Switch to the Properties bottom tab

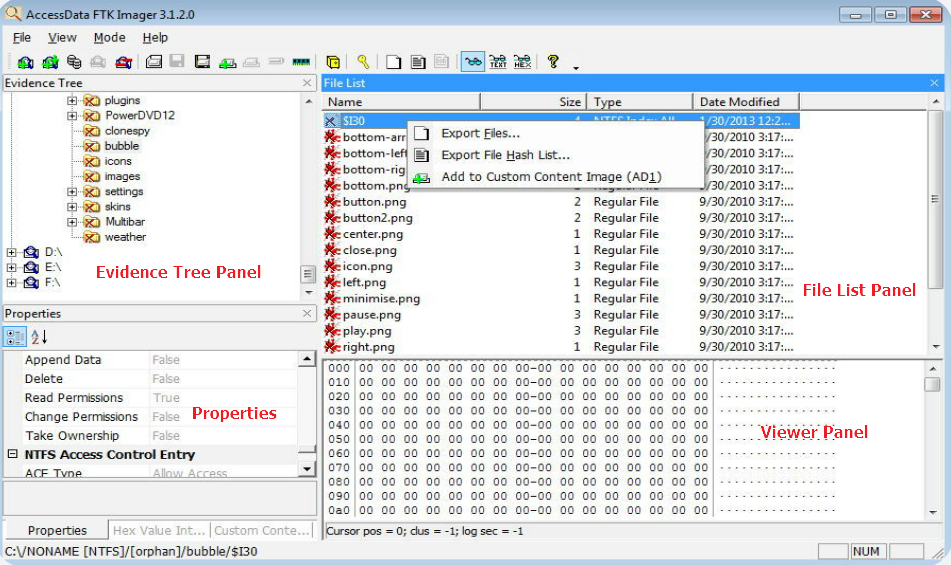pyautogui.click(x=57, y=530)
